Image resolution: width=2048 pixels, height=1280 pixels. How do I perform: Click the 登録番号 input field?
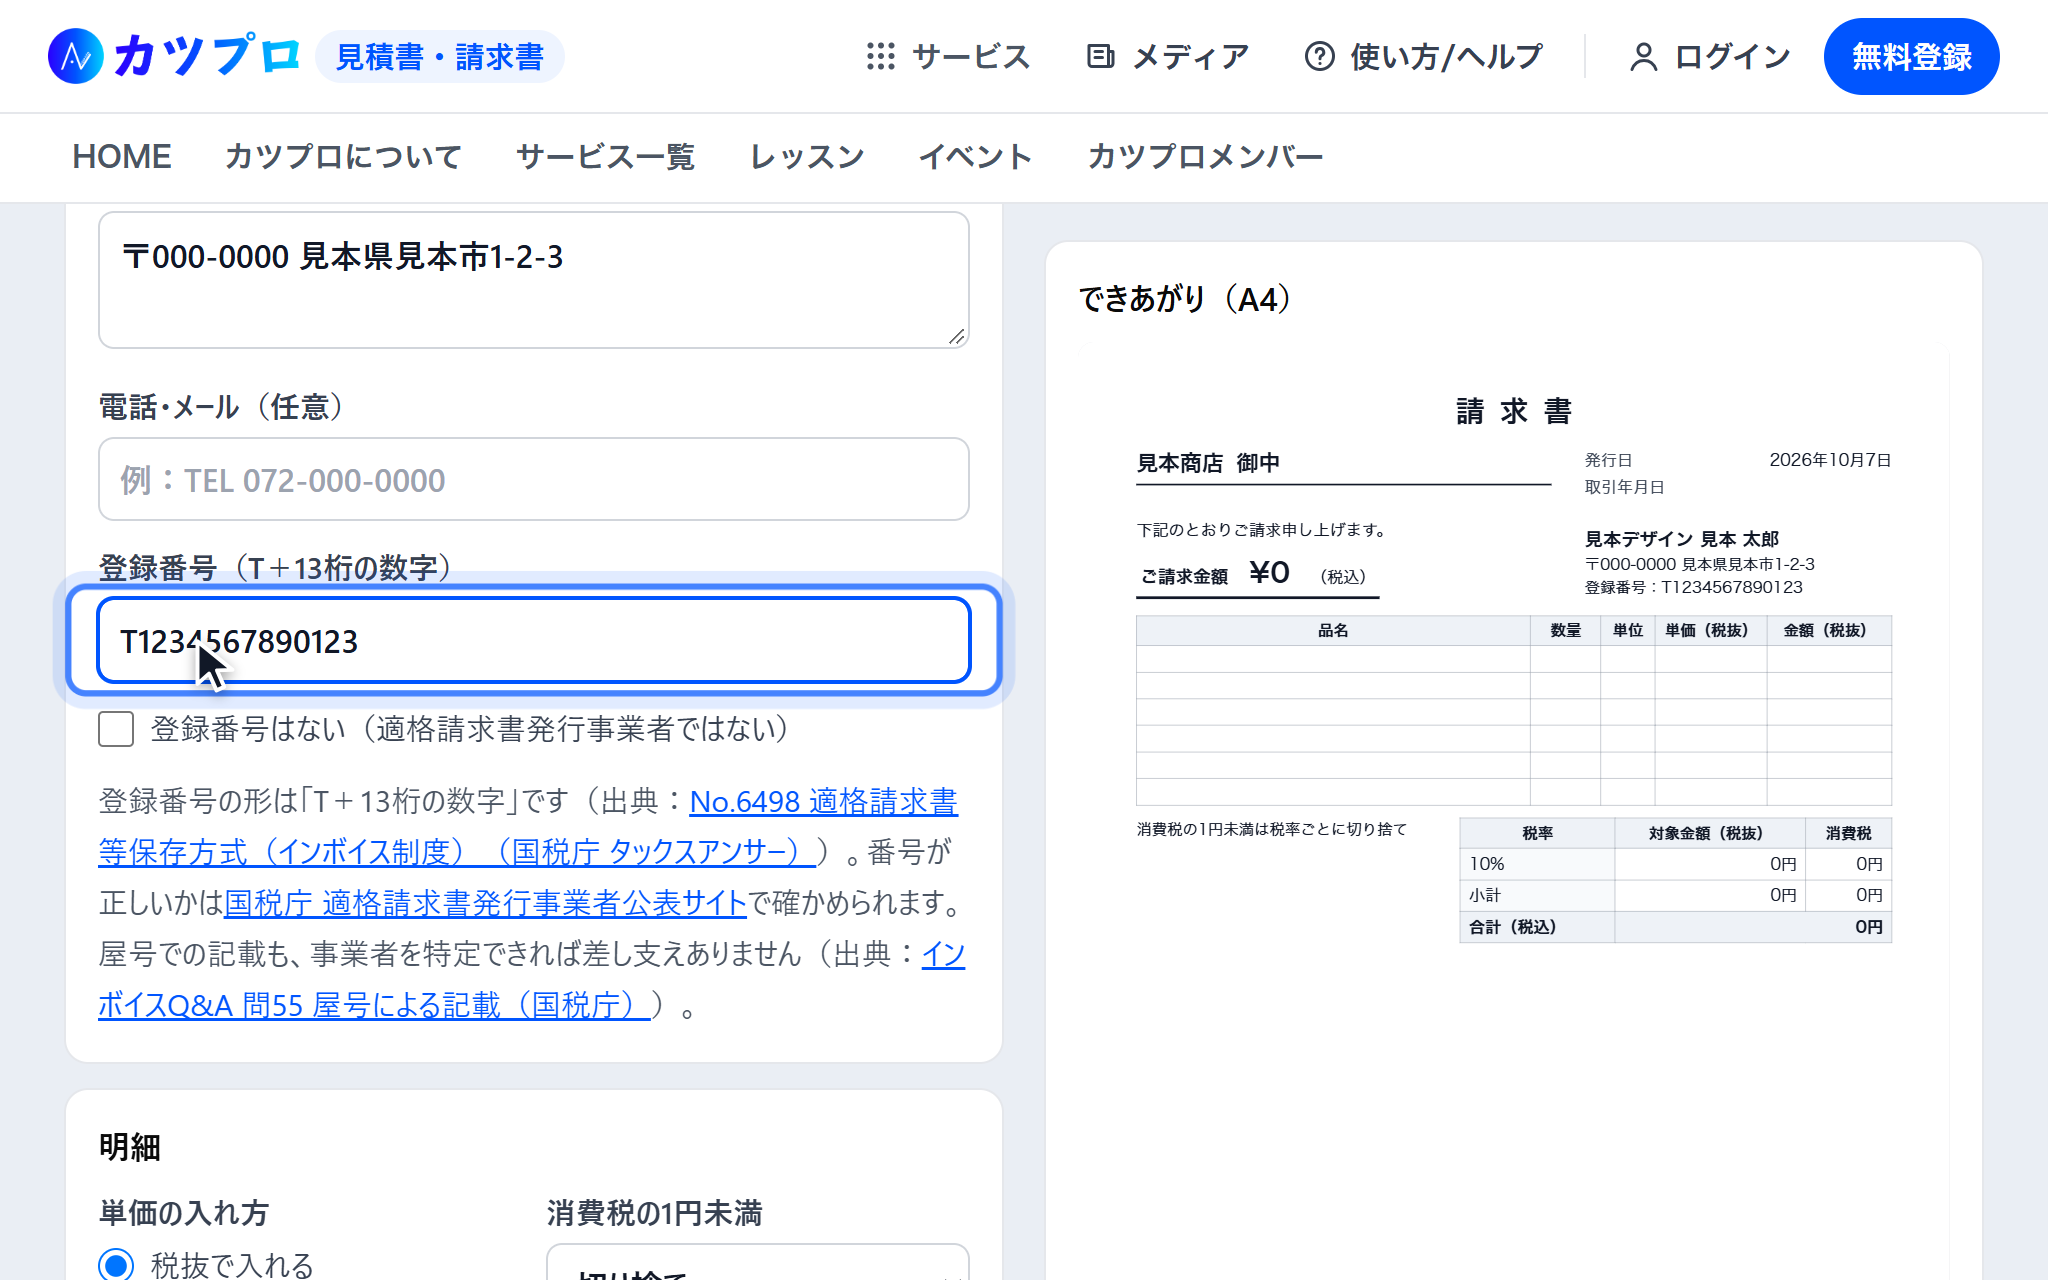click(534, 641)
